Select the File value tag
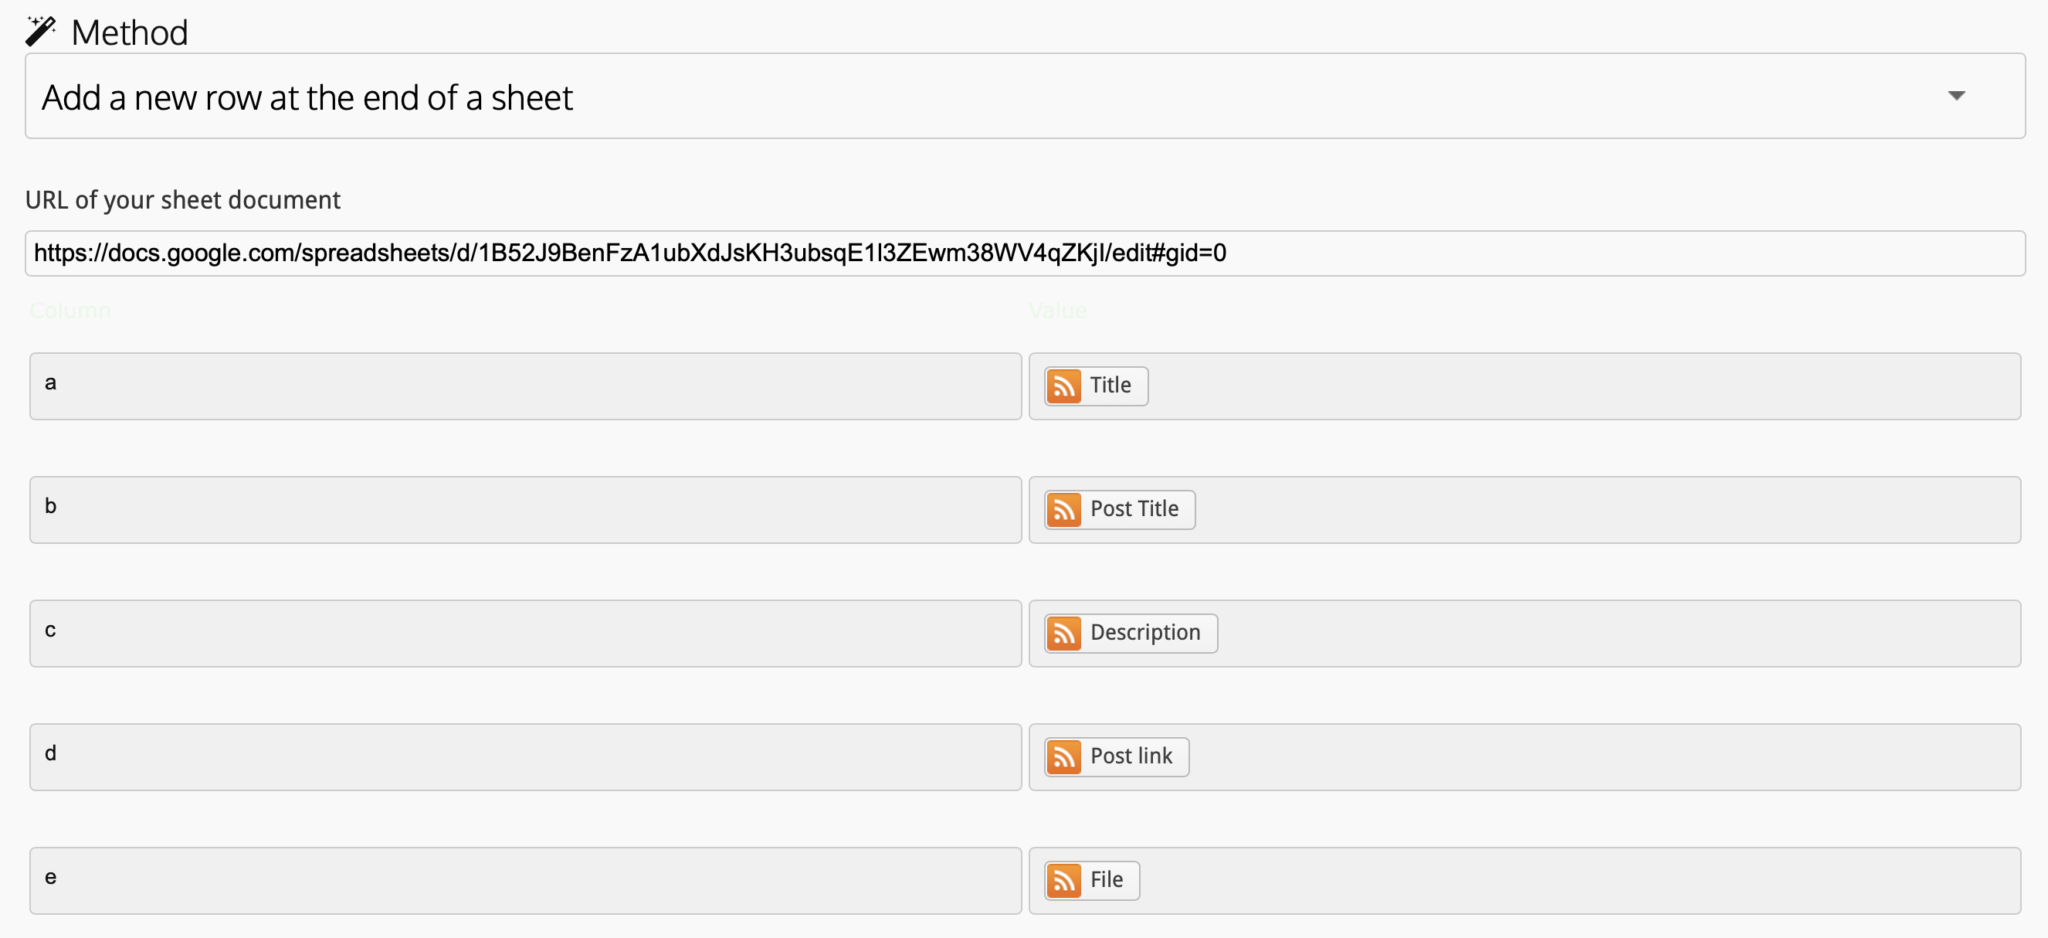 [1106, 881]
